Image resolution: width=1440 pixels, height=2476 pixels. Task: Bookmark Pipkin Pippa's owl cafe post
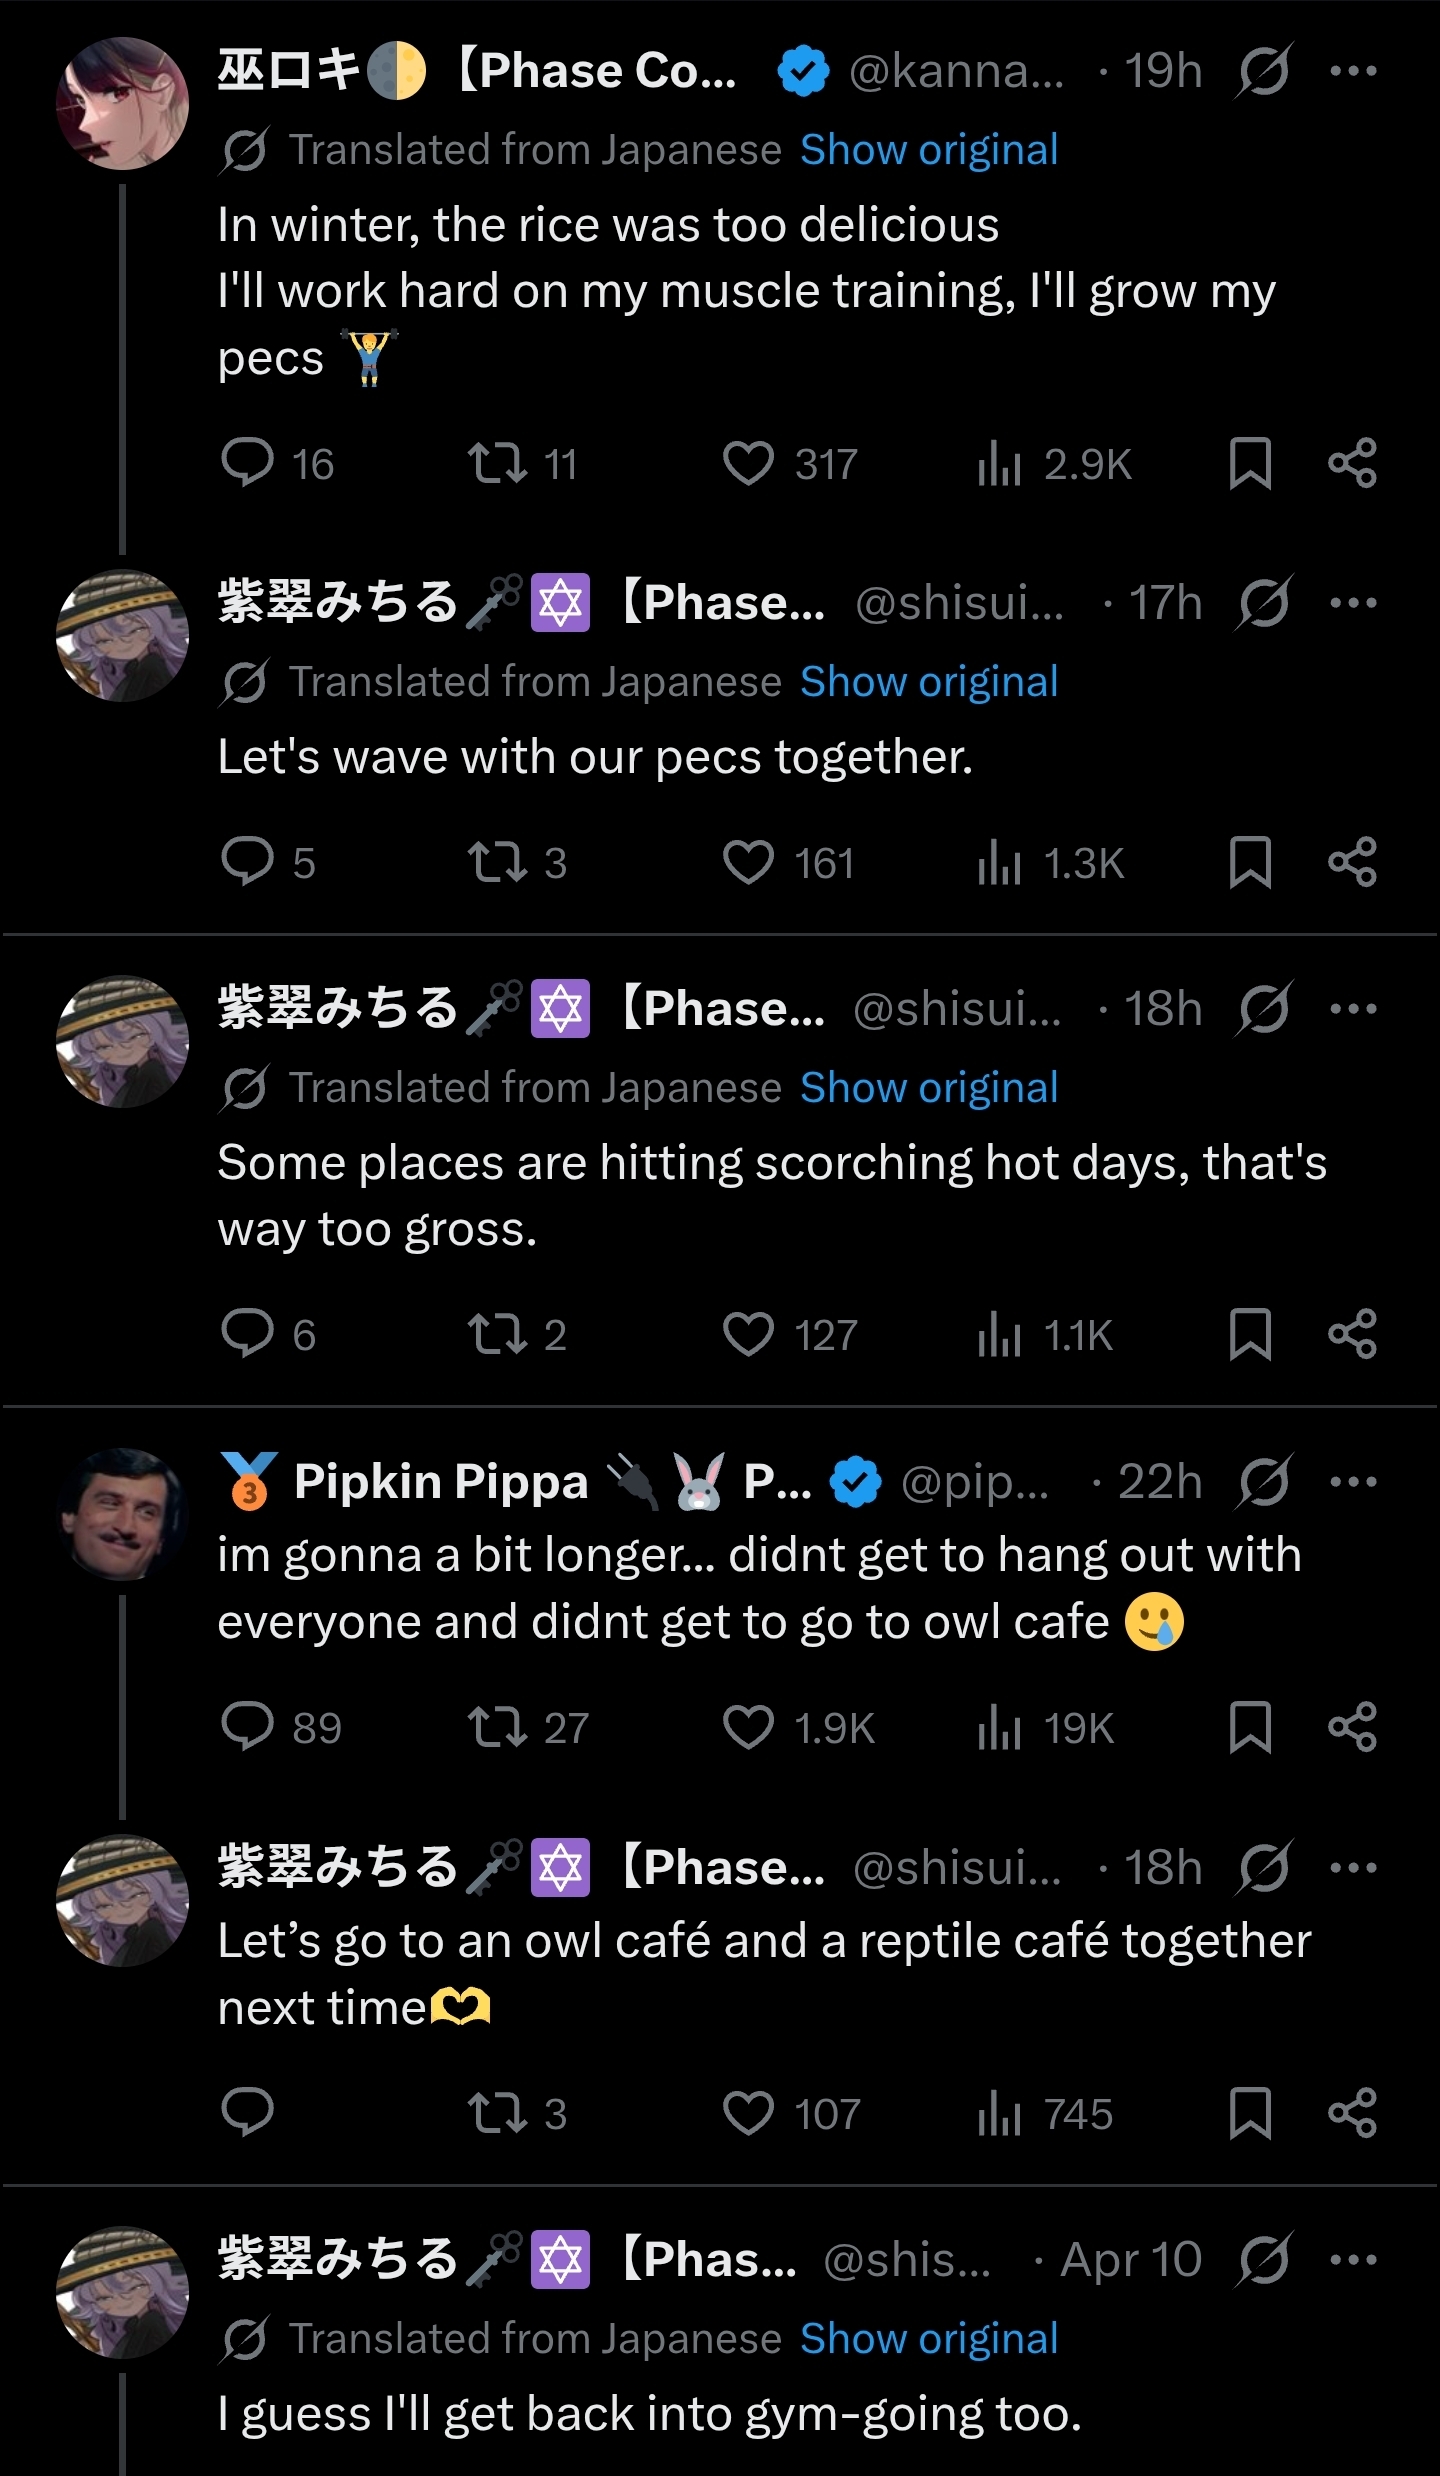coord(1250,1727)
